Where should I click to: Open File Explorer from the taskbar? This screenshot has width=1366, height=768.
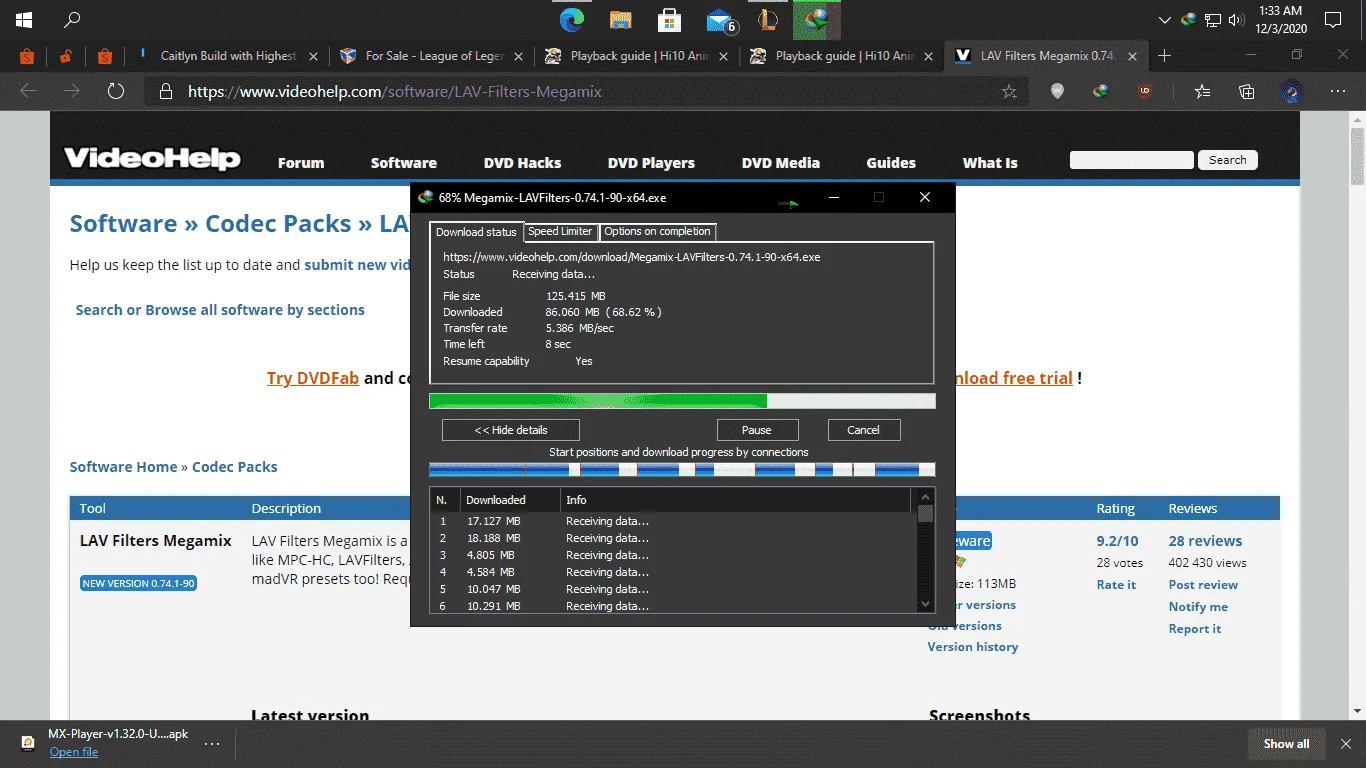click(620, 20)
